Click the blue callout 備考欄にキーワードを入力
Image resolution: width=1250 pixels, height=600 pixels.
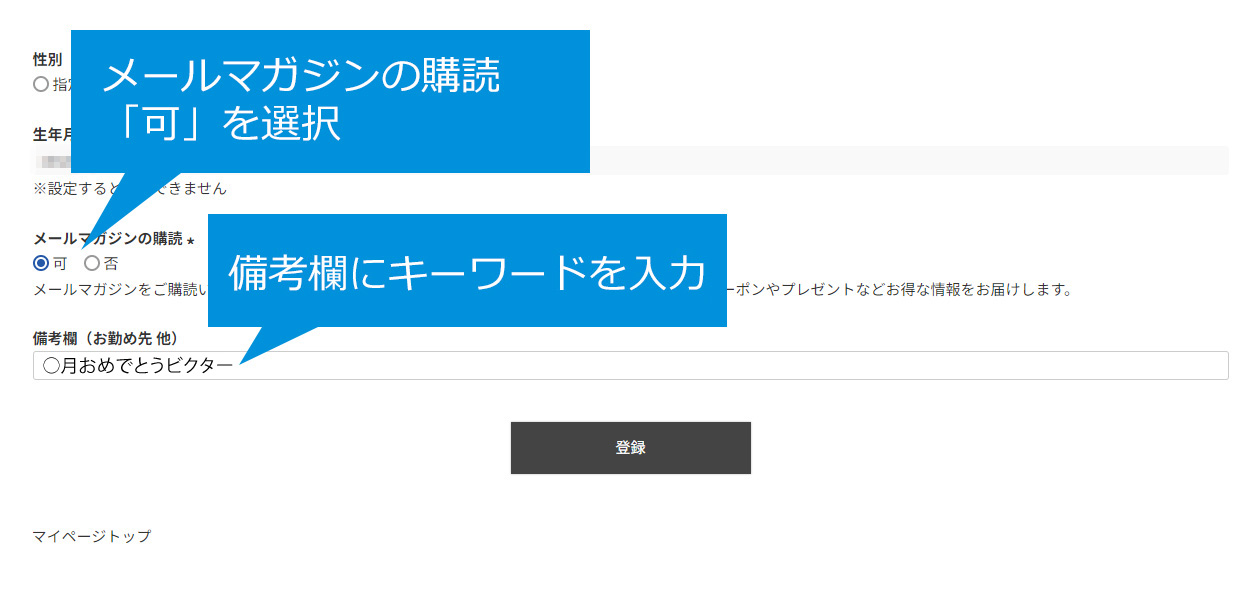coord(467,270)
